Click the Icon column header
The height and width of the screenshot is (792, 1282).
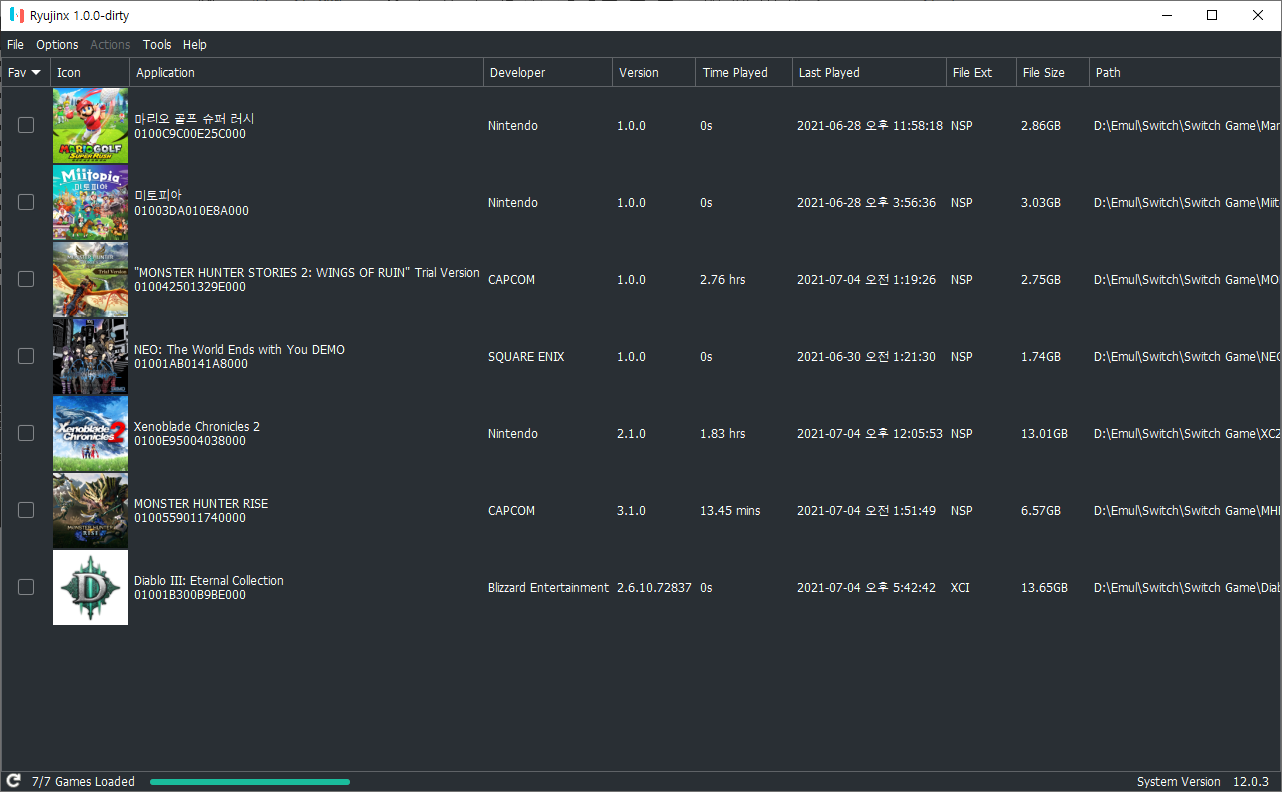pyautogui.click(x=90, y=72)
